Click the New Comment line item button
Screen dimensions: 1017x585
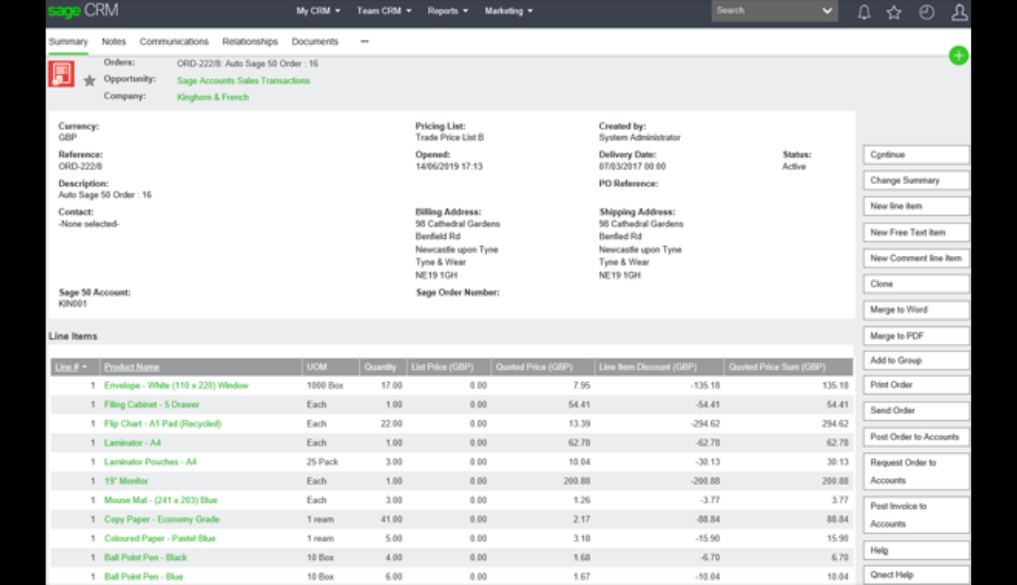click(x=916, y=258)
